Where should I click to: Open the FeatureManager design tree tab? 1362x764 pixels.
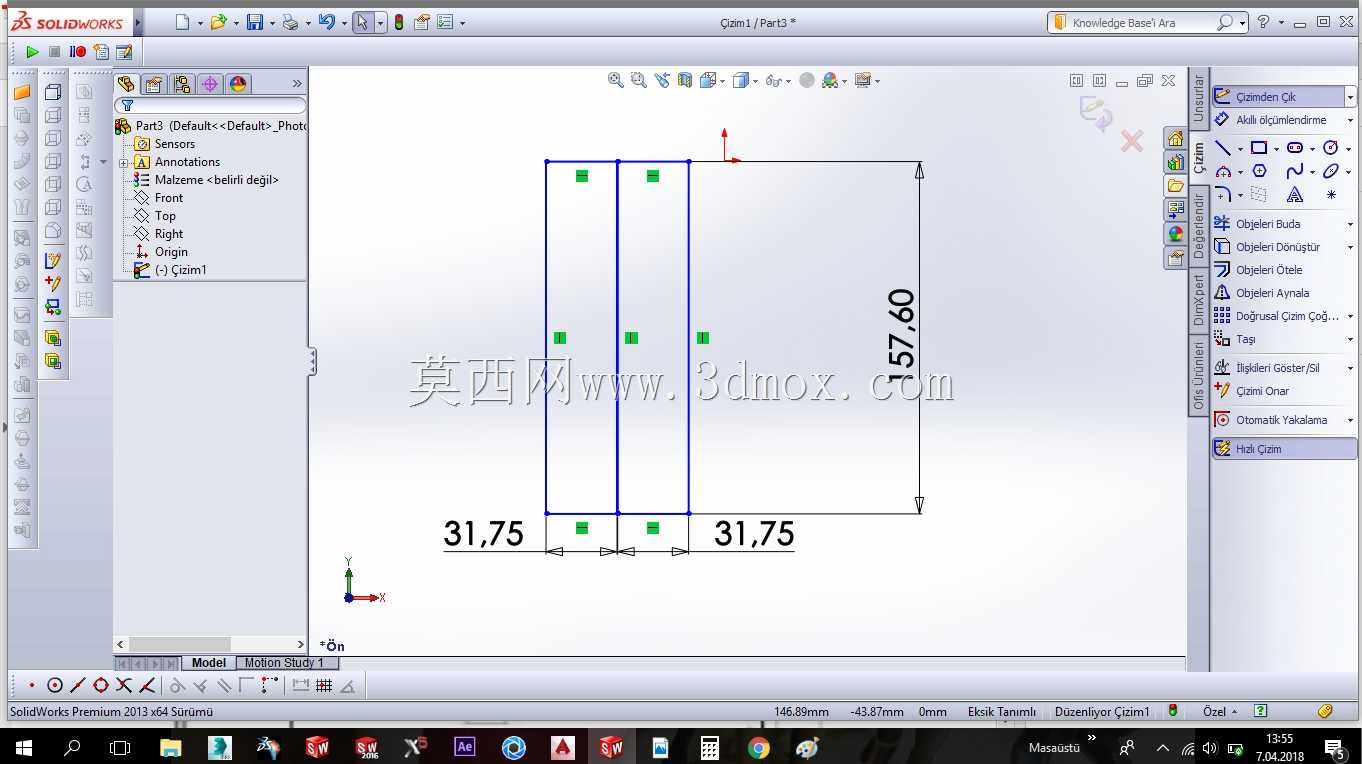coord(125,84)
